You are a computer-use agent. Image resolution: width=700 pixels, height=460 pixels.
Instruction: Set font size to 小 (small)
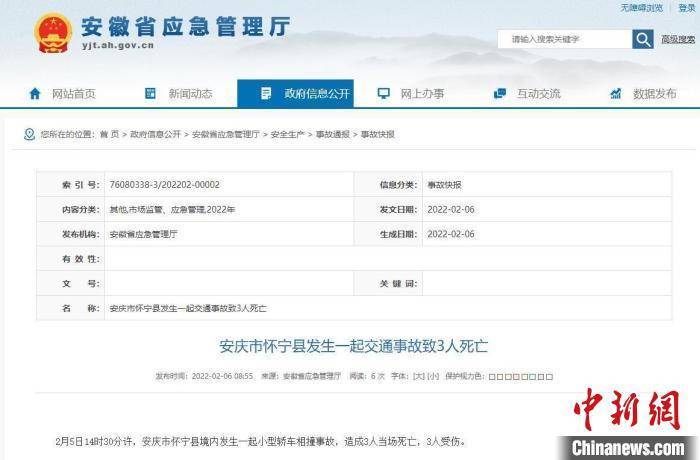point(433,376)
